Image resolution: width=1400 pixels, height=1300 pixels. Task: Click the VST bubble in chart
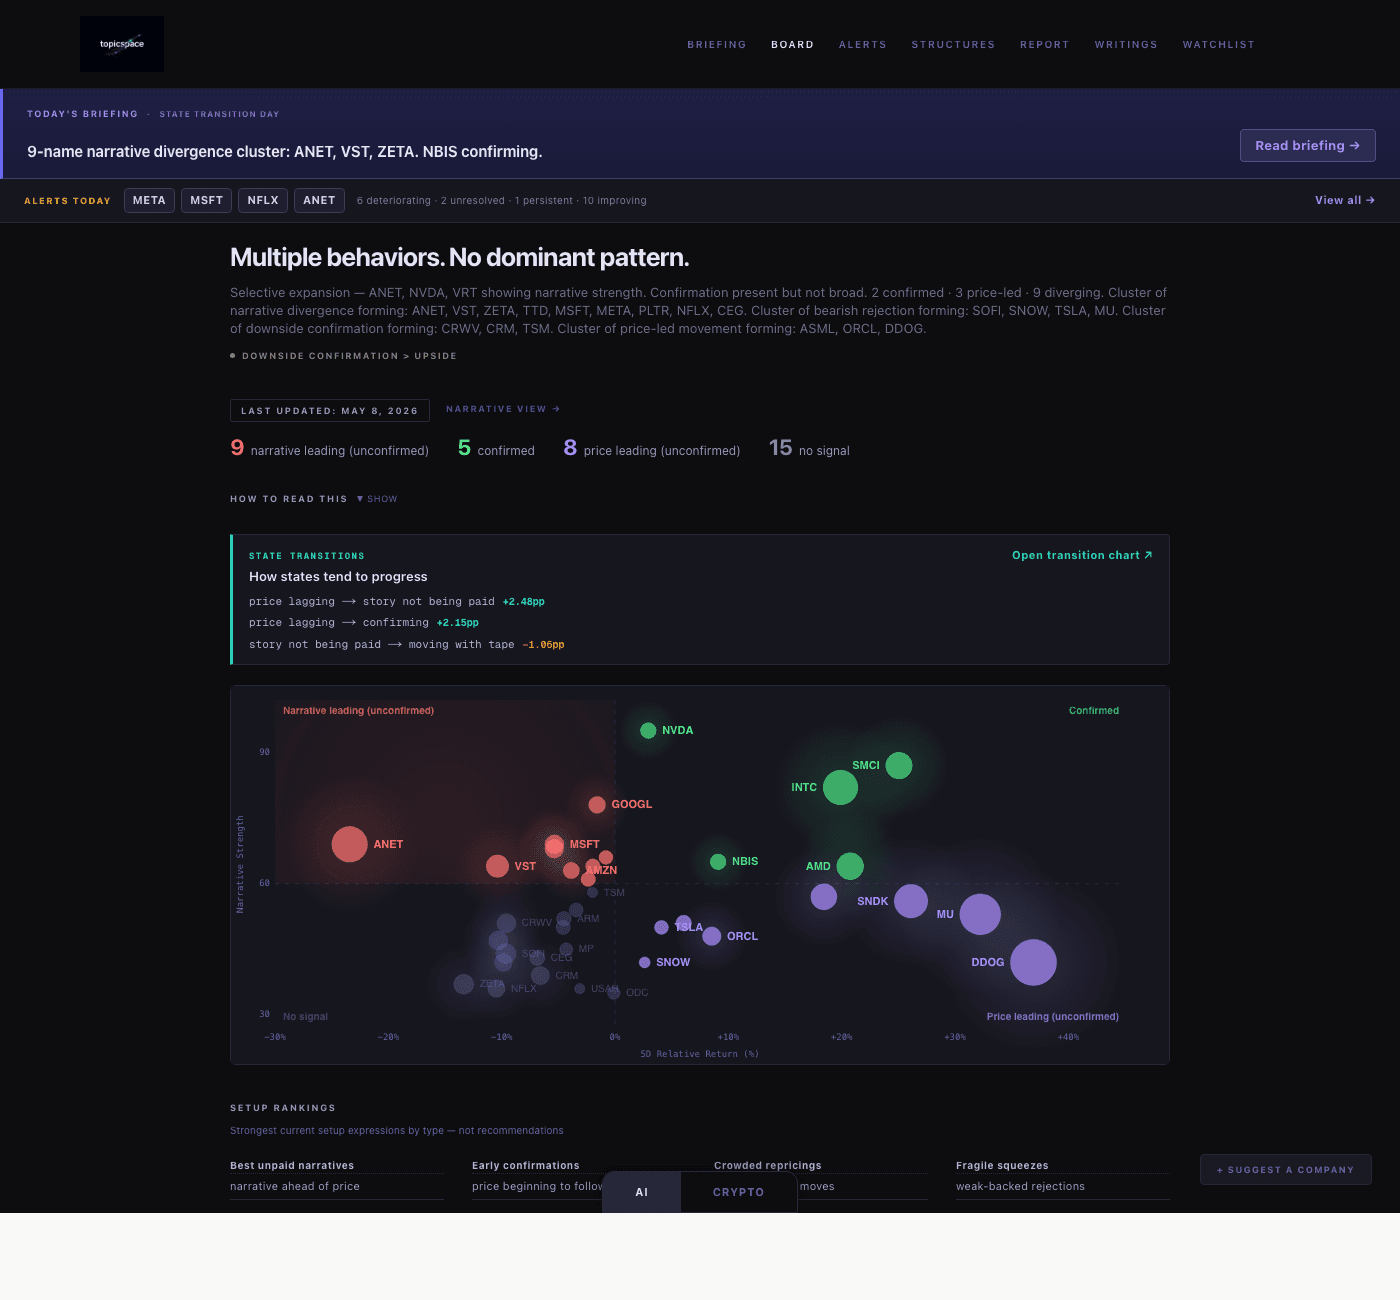tap(497, 866)
